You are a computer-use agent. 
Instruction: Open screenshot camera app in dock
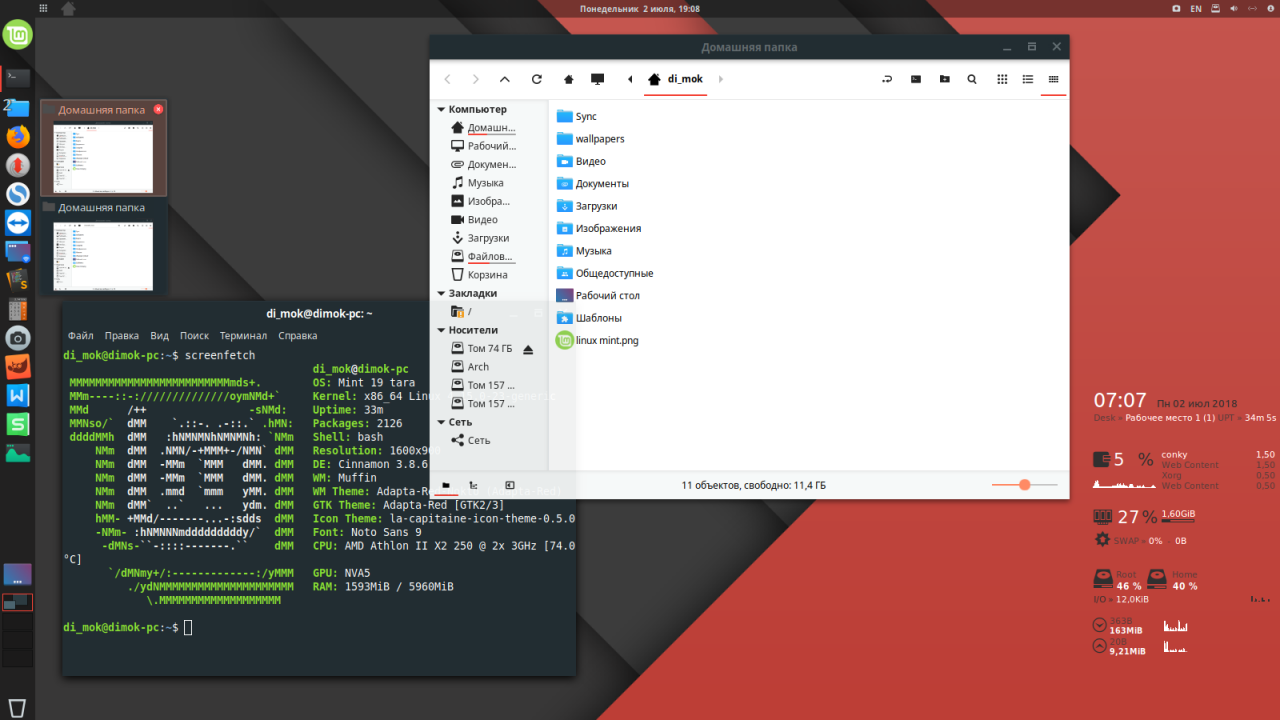tap(18, 338)
